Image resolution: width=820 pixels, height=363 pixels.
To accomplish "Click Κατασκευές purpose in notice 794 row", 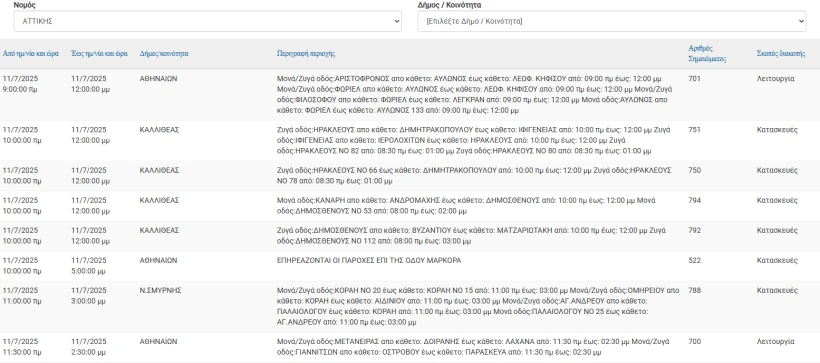I will pyautogui.click(x=777, y=200).
